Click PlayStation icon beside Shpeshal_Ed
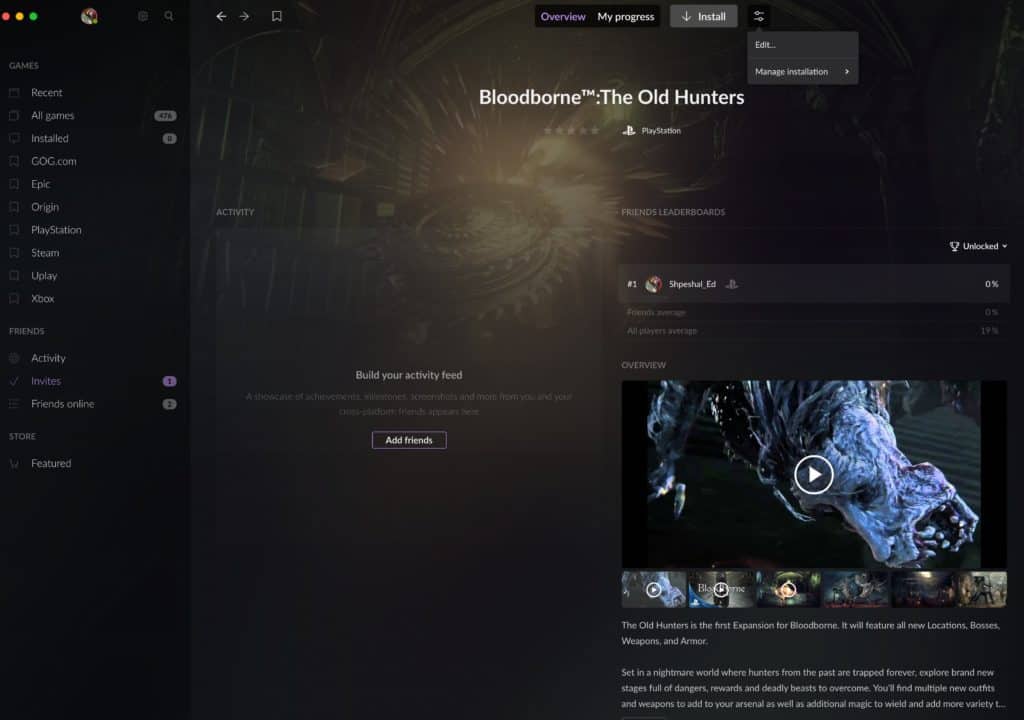 point(731,284)
